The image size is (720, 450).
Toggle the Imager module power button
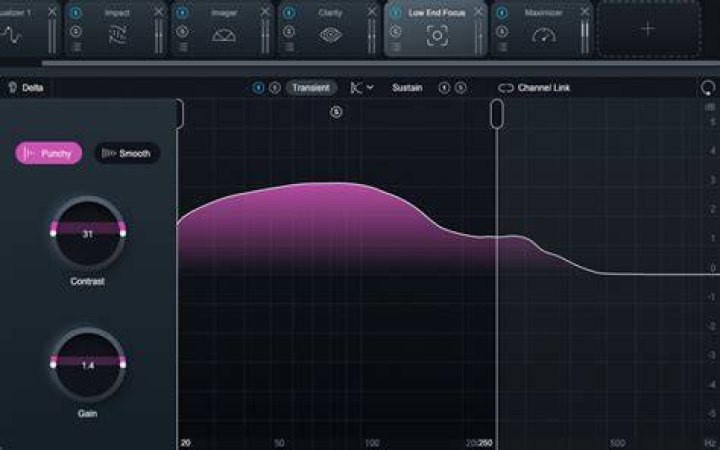coord(182,13)
